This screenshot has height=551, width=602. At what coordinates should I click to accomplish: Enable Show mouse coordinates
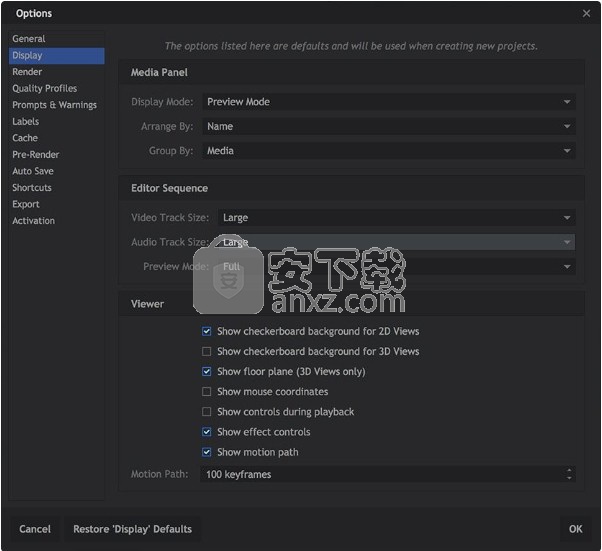click(207, 392)
